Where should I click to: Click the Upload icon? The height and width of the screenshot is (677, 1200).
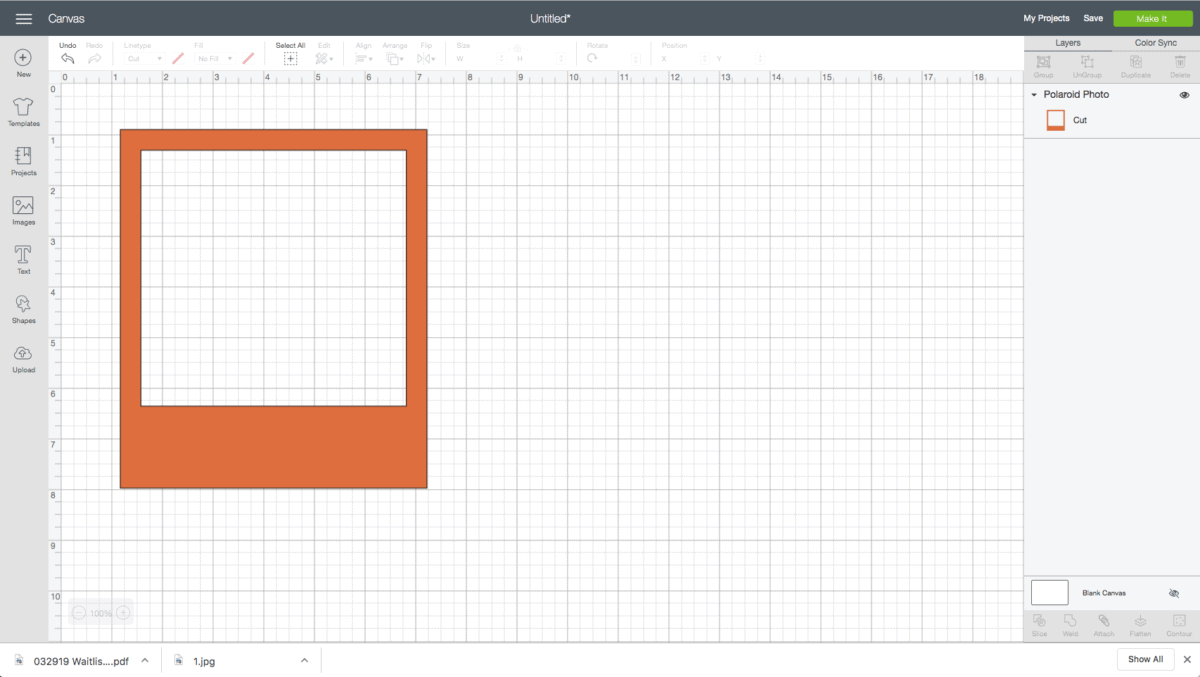point(23,354)
